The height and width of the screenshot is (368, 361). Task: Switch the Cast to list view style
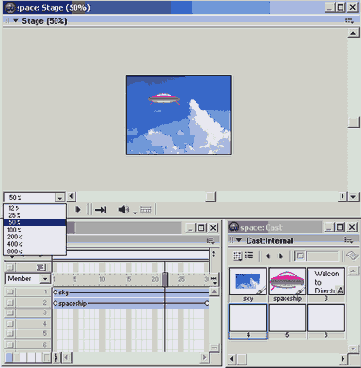point(249,256)
